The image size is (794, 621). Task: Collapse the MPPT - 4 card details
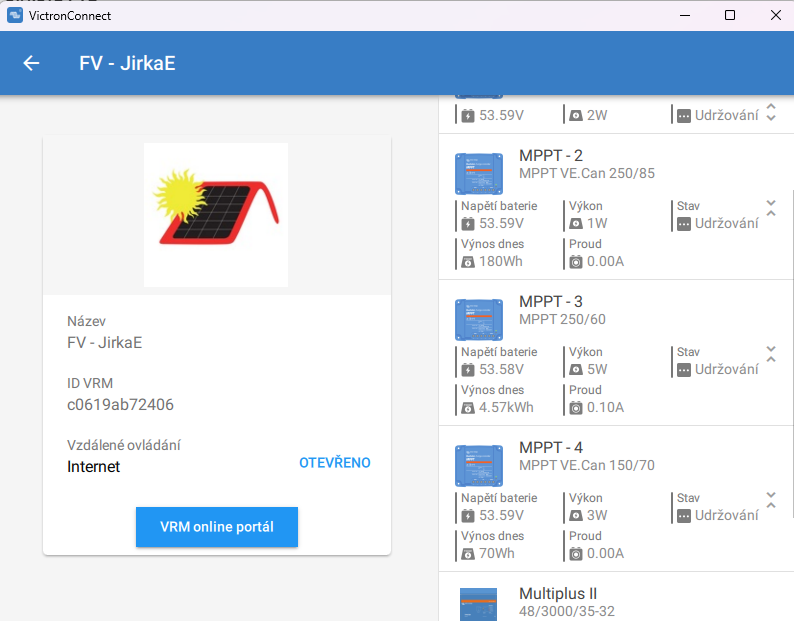tap(771, 499)
